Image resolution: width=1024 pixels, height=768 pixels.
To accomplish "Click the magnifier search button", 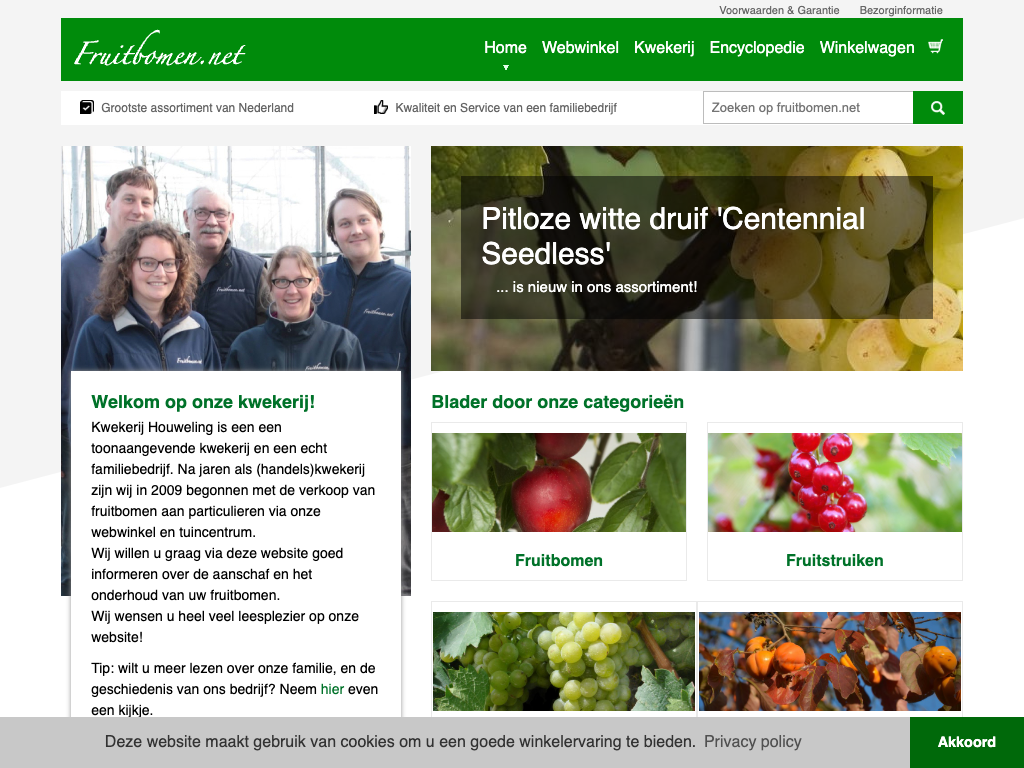I will coord(937,108).
